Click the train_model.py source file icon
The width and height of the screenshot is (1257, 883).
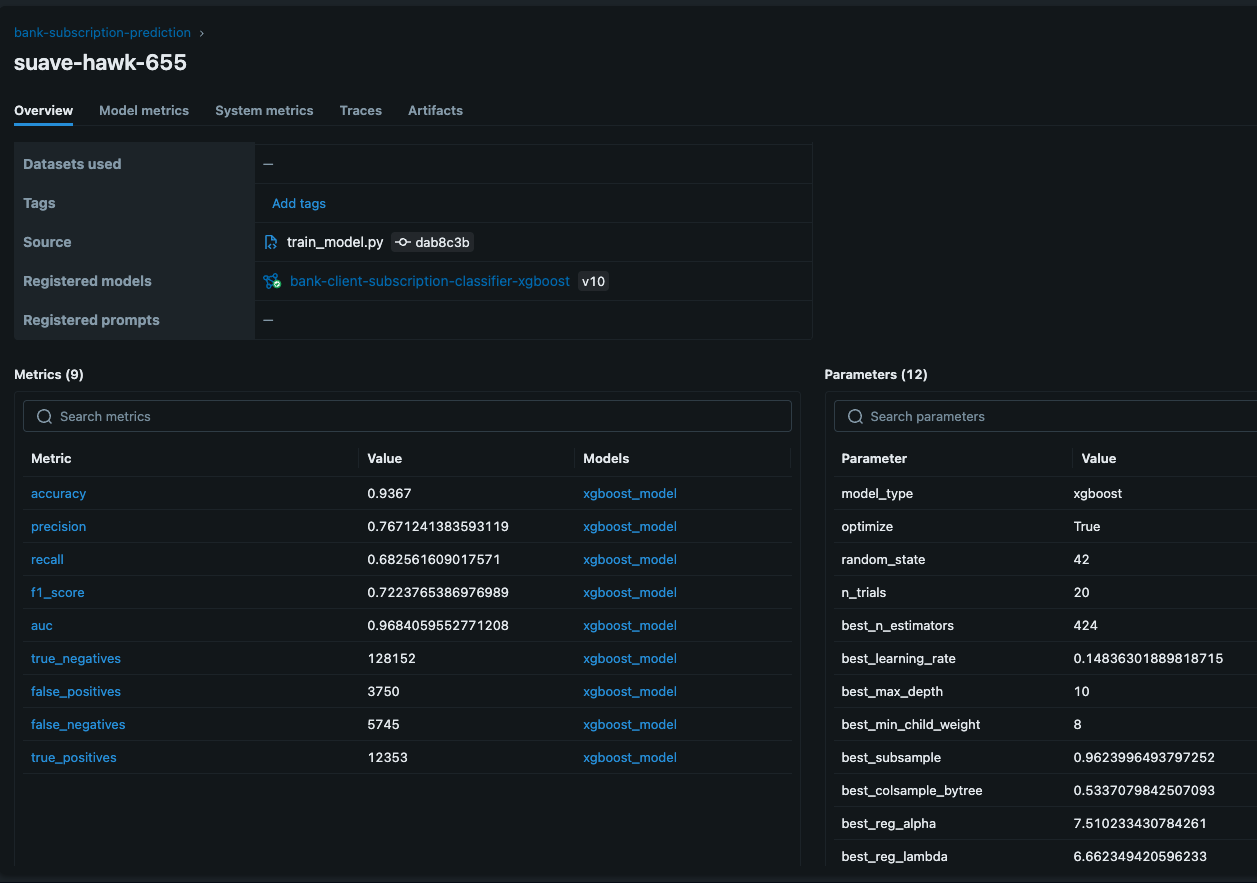point(271,242)
